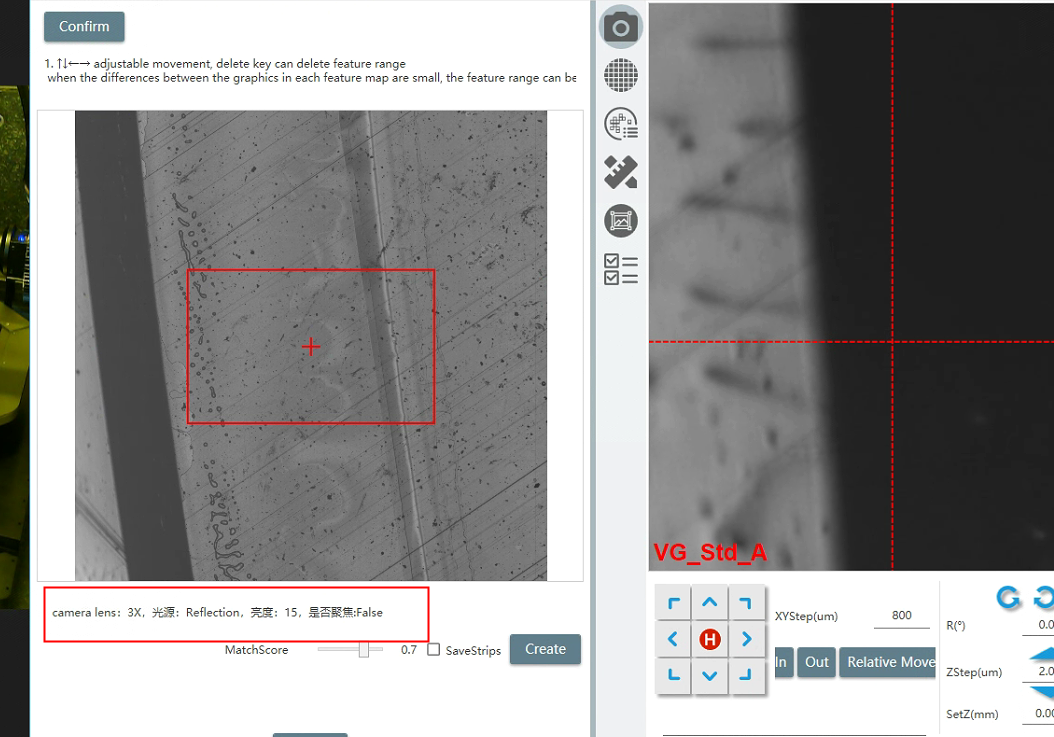Click the In button
The height and width of the screenshot is (737, 1054).
tap(783, 662)
